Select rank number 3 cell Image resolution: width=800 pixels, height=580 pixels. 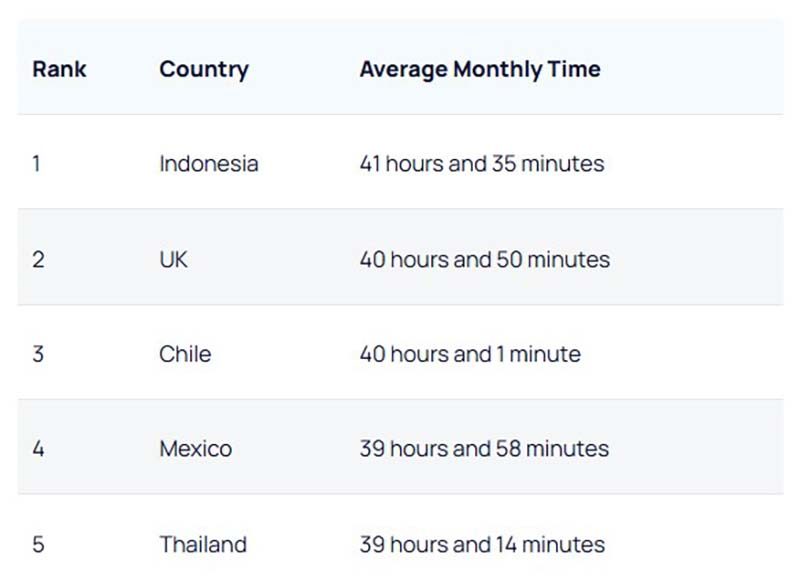pos(38,354)
